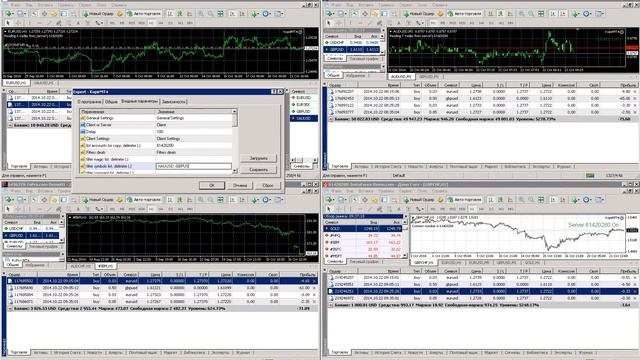The width and height of the screenshot is (640, 360).
Task: Toggle chart shift in the GBPCHF window
Action: click(x=563, y=200)
